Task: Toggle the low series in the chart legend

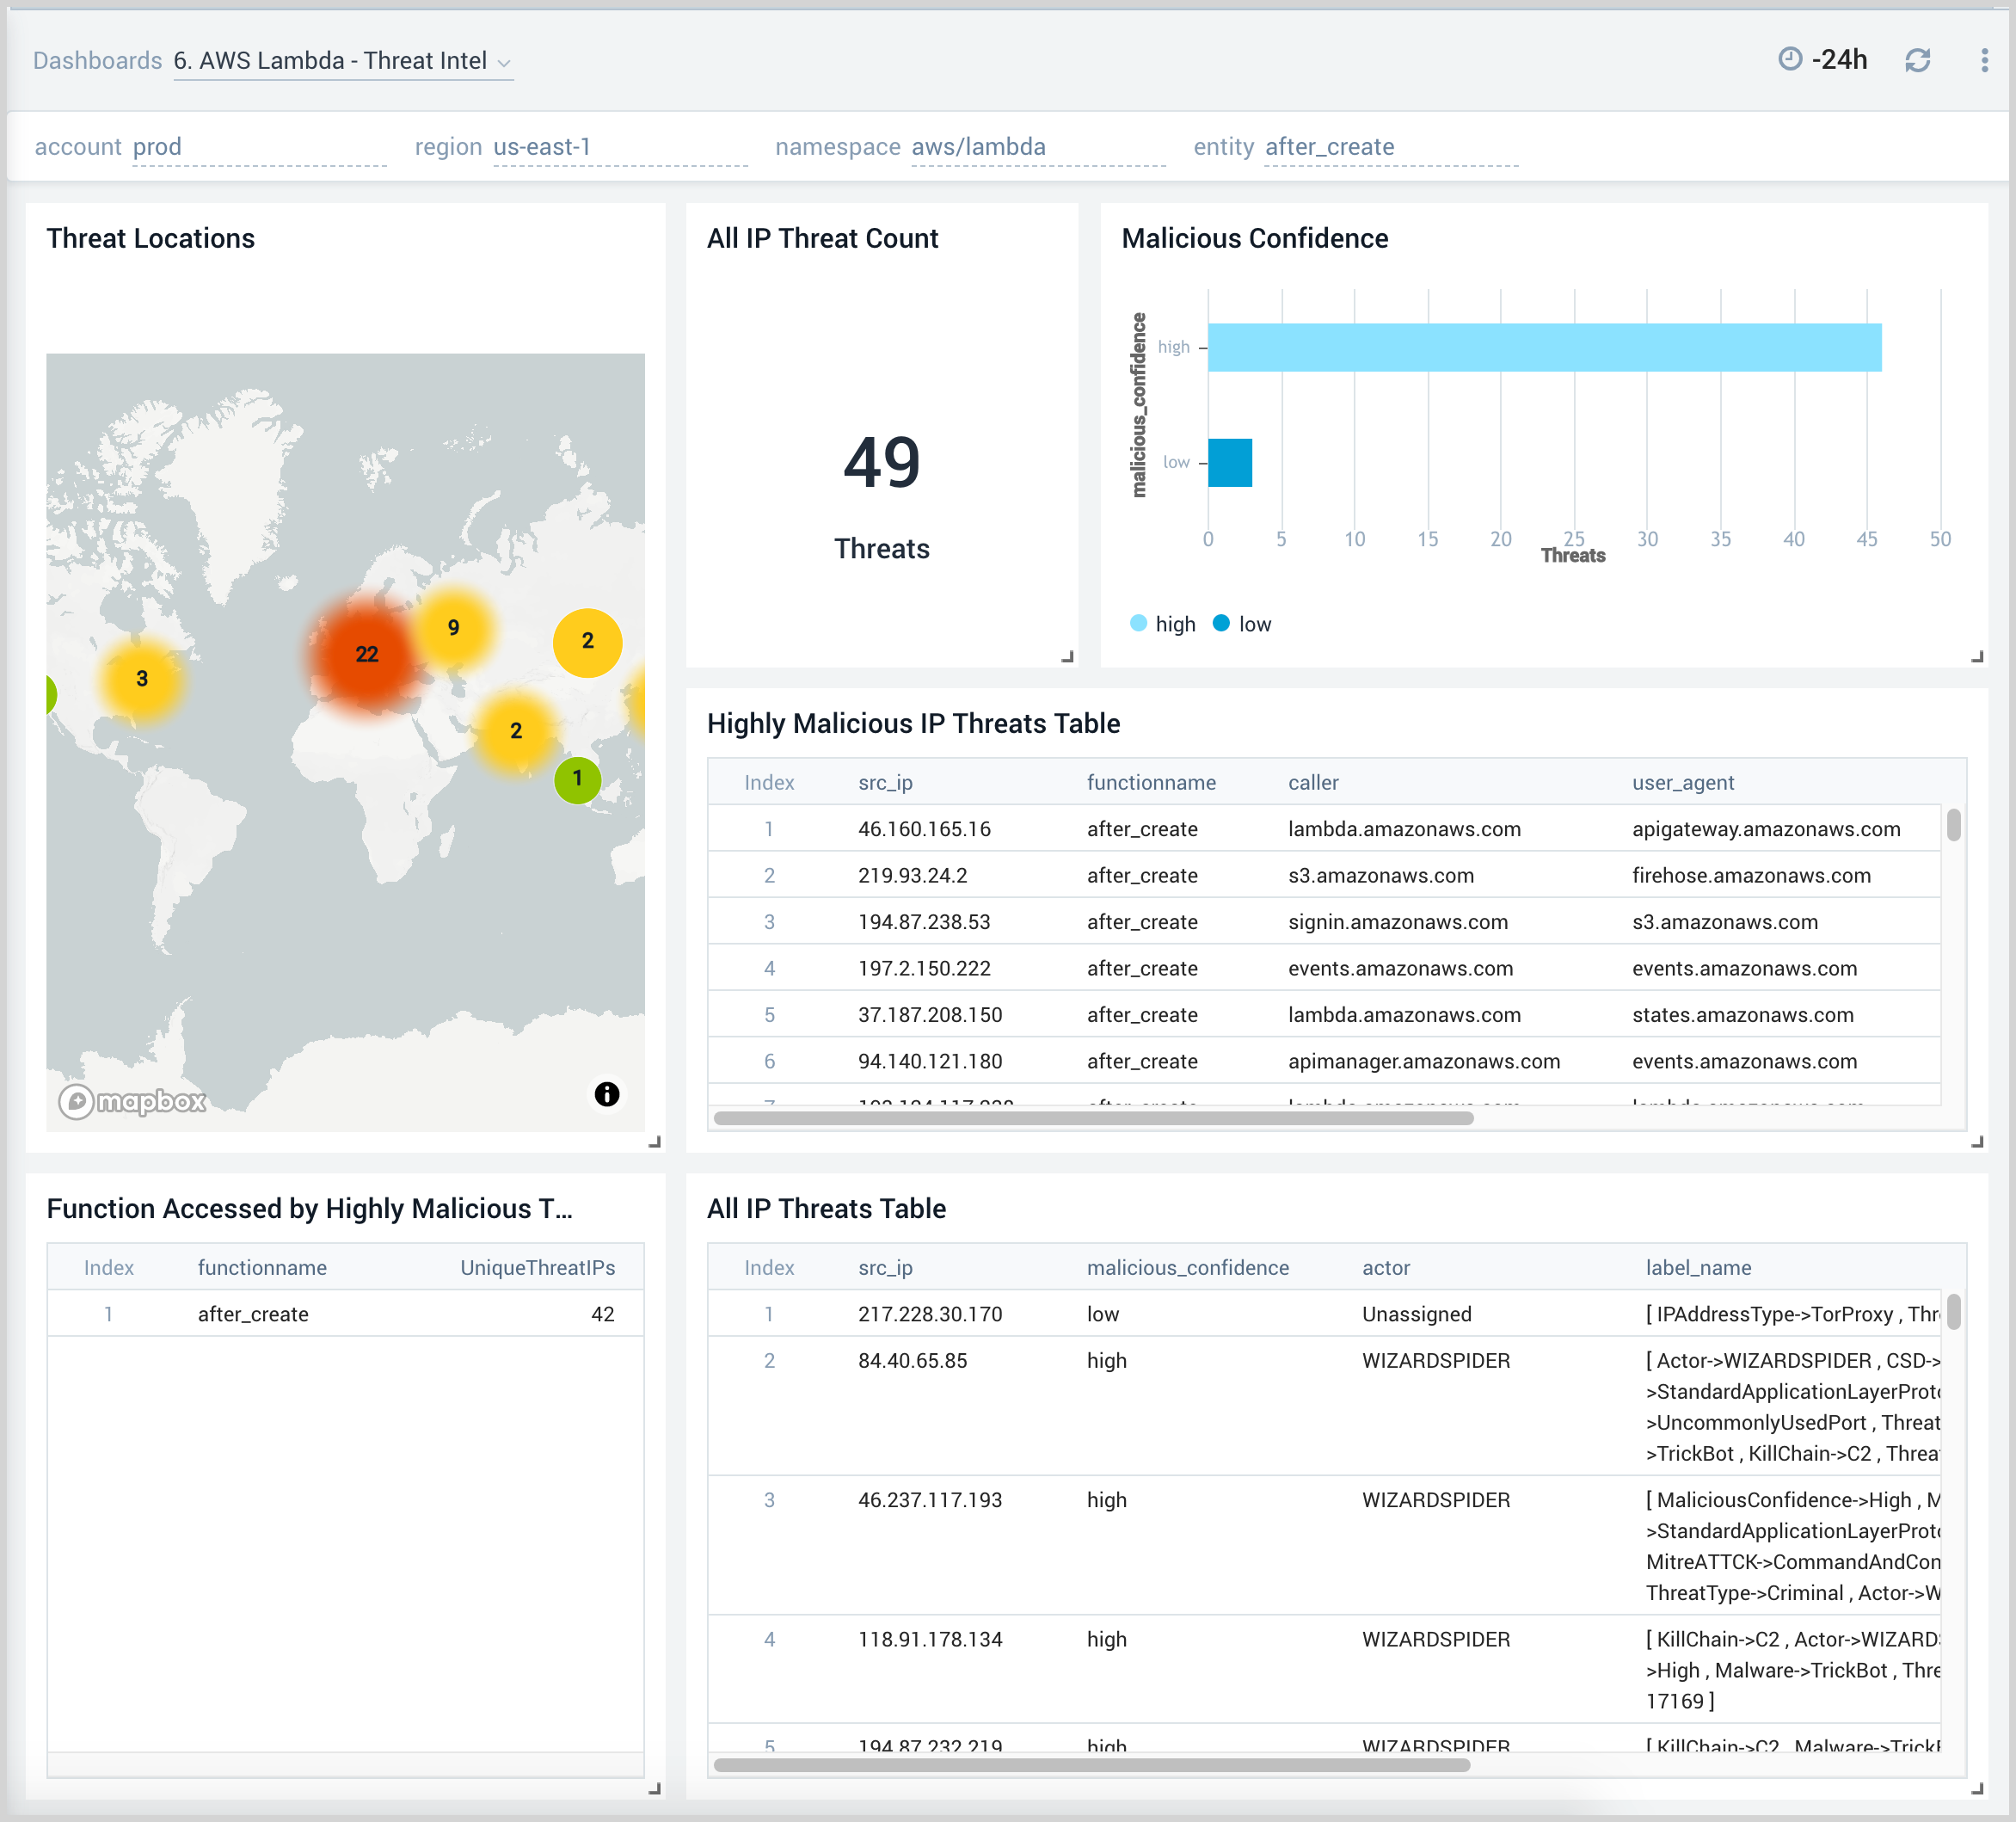Action: coord(1242,623)
